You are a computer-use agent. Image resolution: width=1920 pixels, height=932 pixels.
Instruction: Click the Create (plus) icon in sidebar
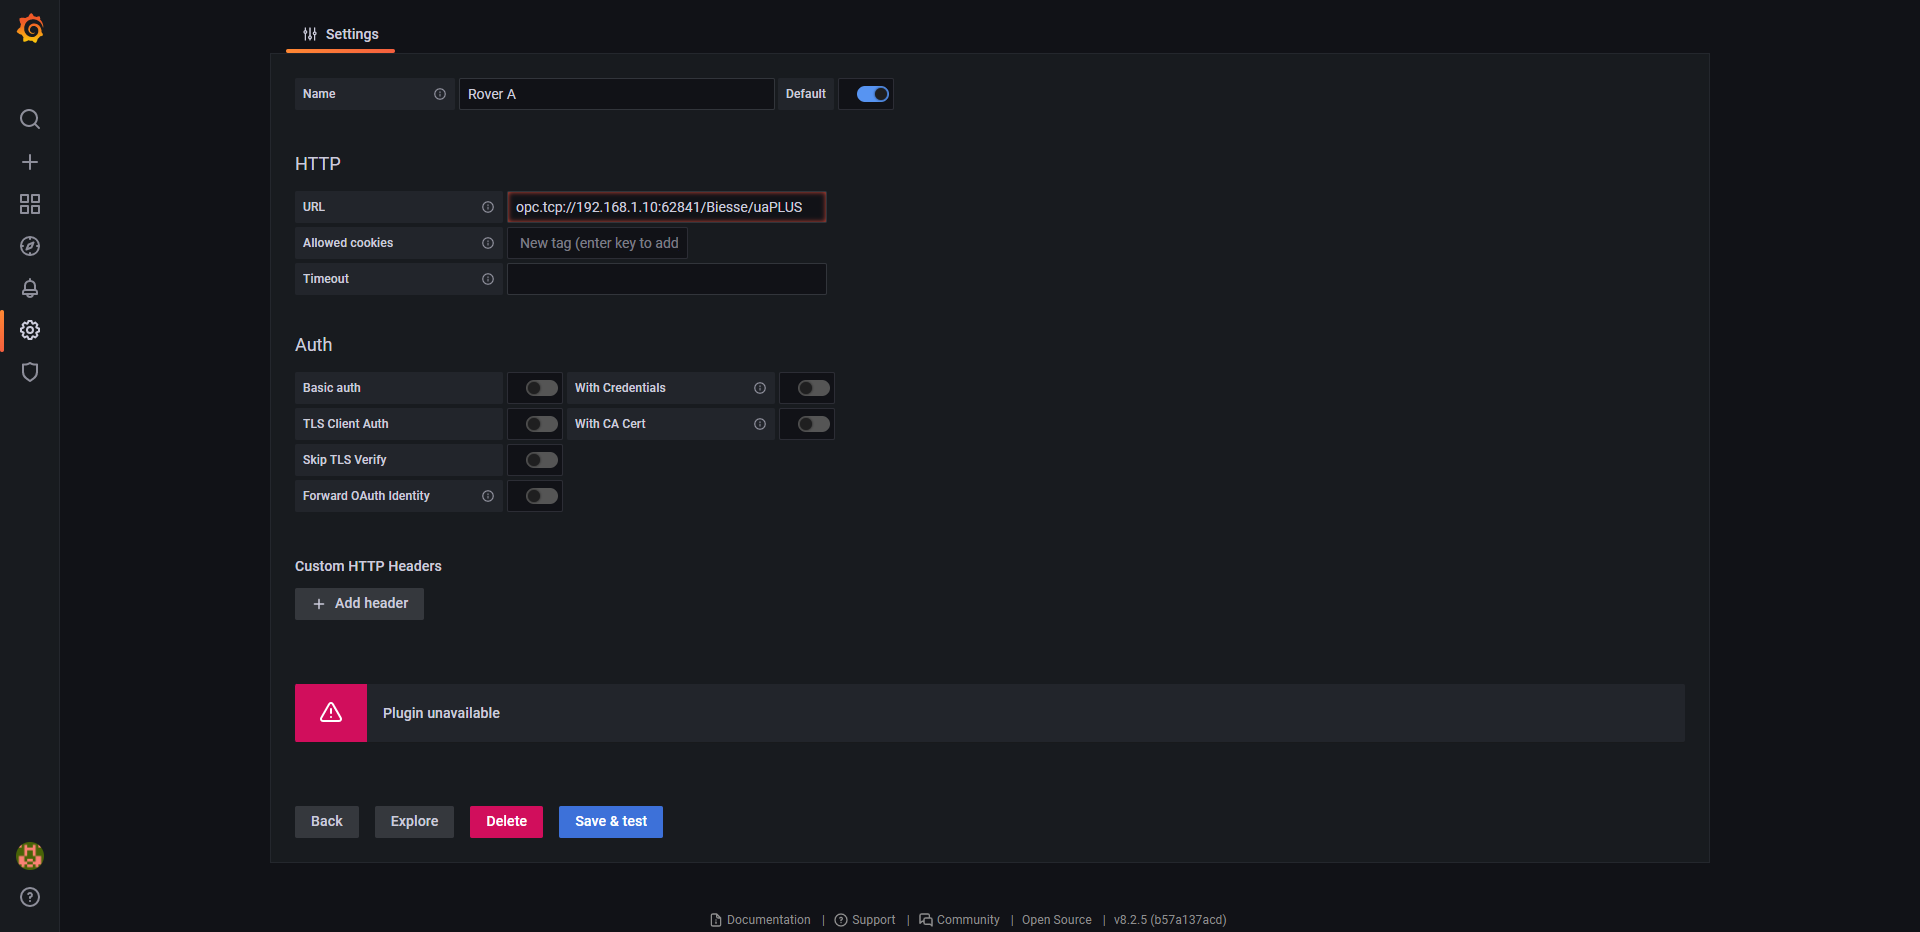30,161
